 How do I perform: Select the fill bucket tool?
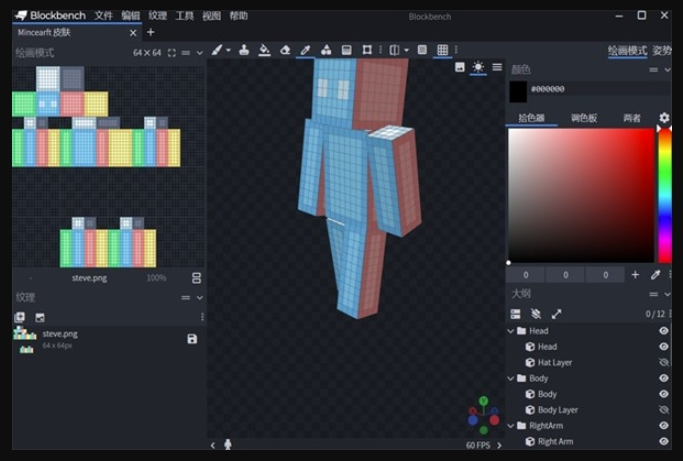coord(264,50)
